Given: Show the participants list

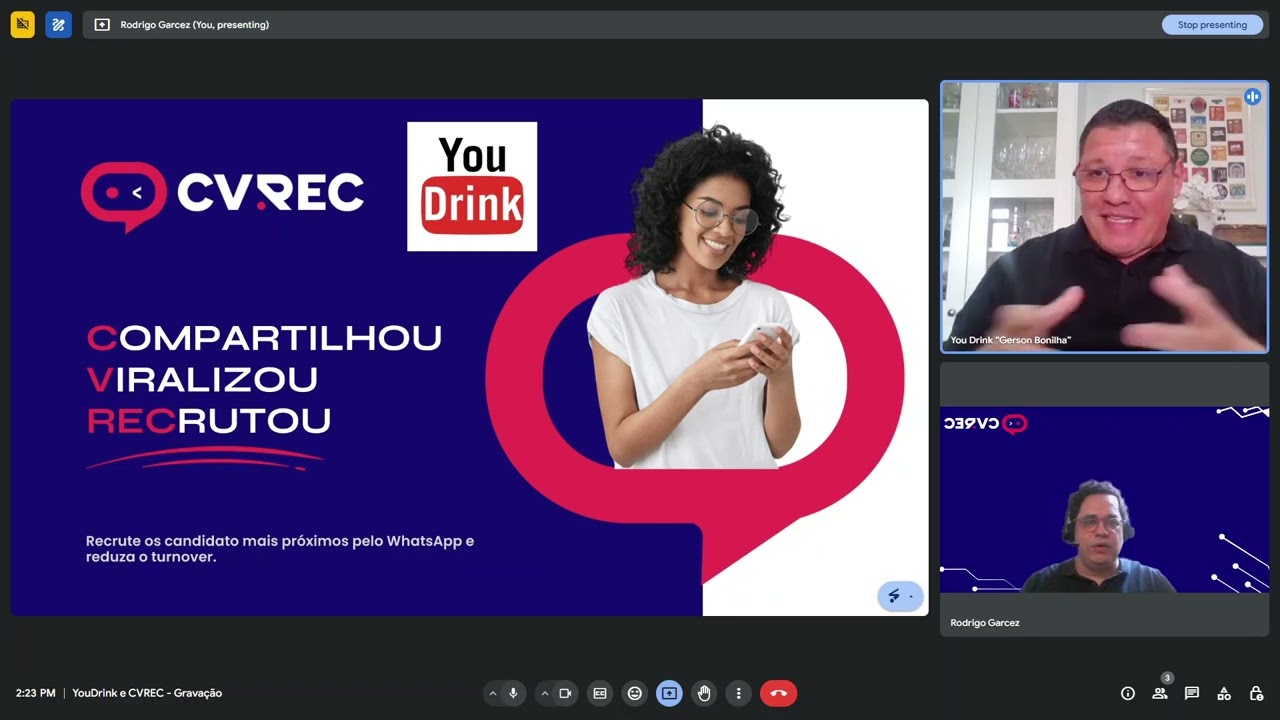Looking at the screenshot, I should (1160, 693).
